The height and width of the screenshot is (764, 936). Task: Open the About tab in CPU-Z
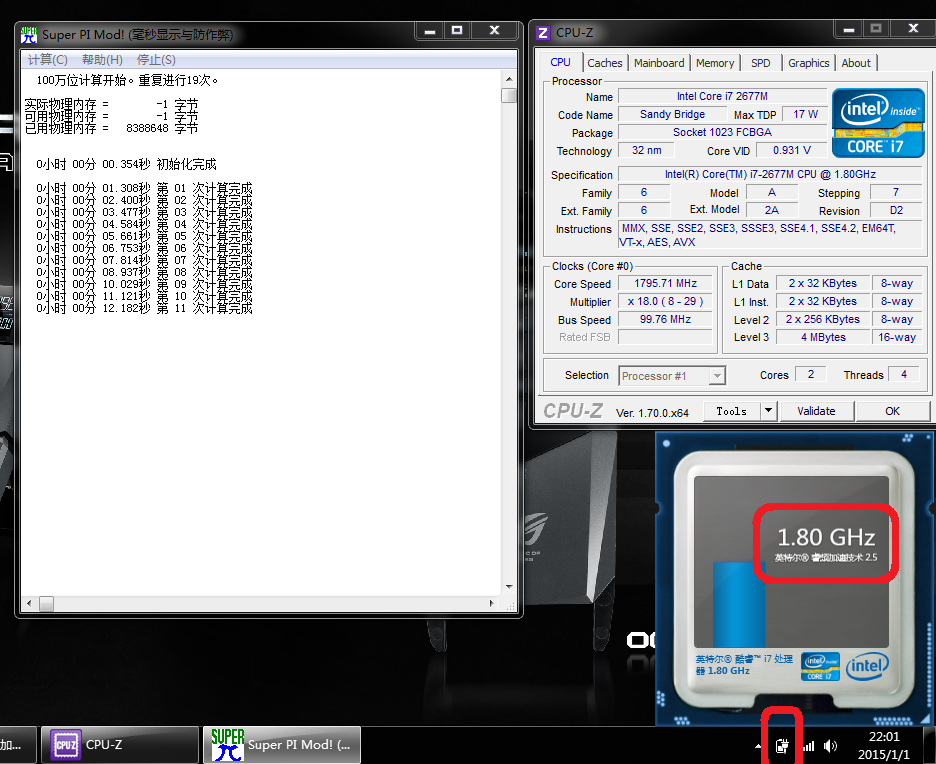(856, 63)
